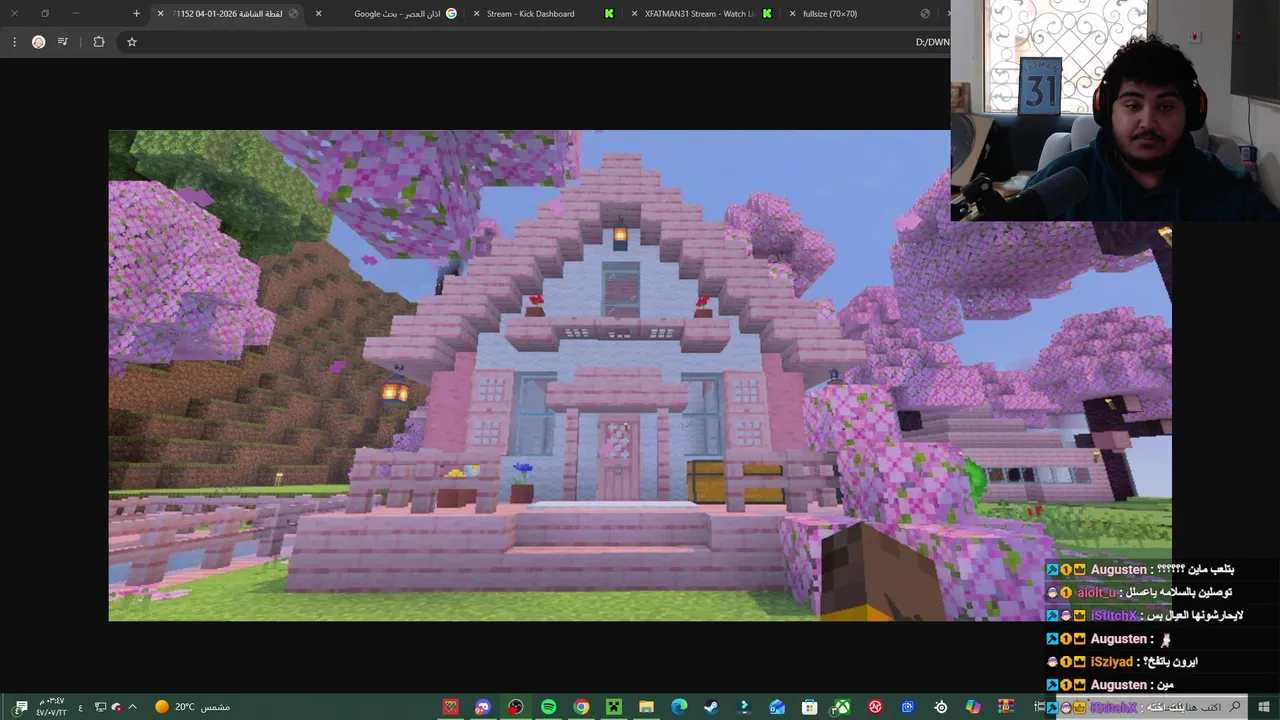Open Spotify from the taskbar

coord(548,707)
